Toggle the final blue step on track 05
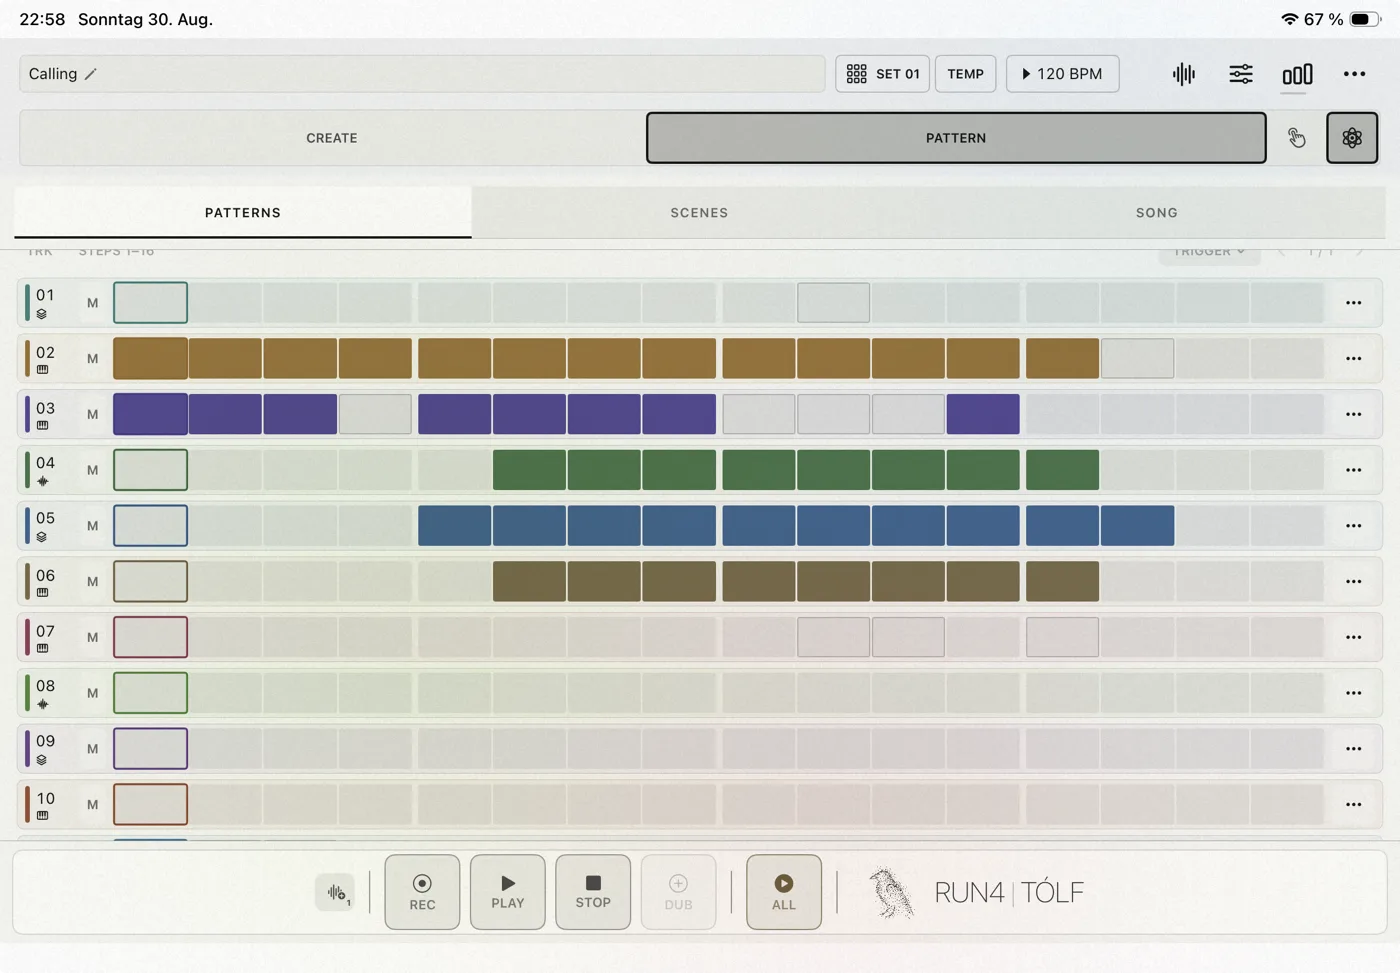1400x973 pixels. [x=1137, y=526]
